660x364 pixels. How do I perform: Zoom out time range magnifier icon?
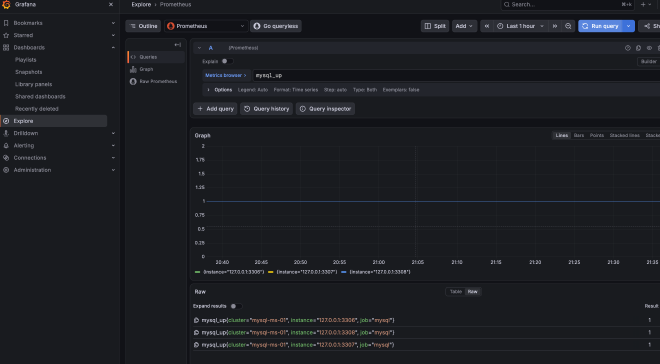coord(568,26)
